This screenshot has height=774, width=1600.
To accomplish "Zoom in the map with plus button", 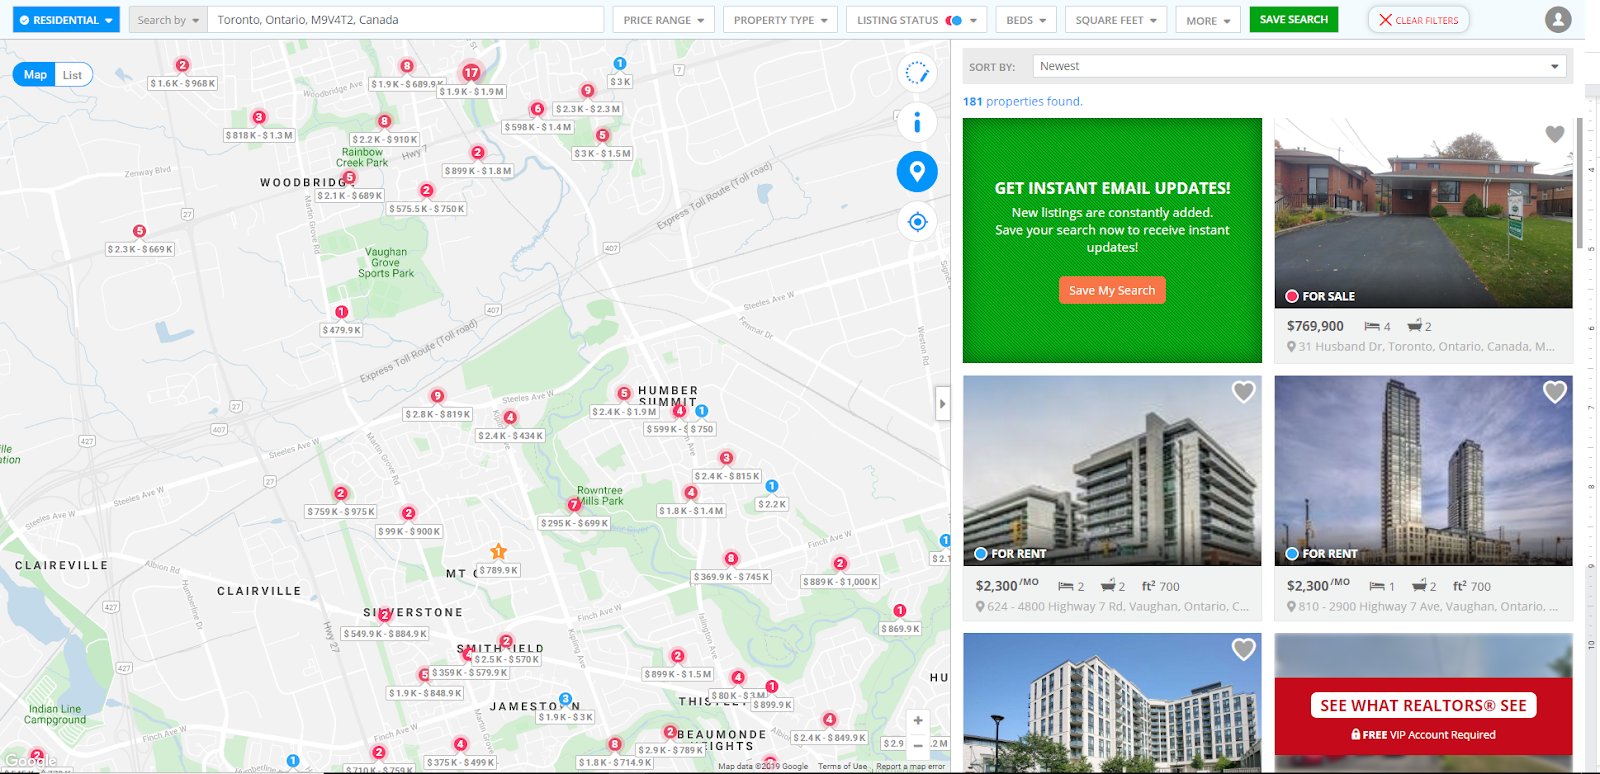I will [x=917, y=720].
